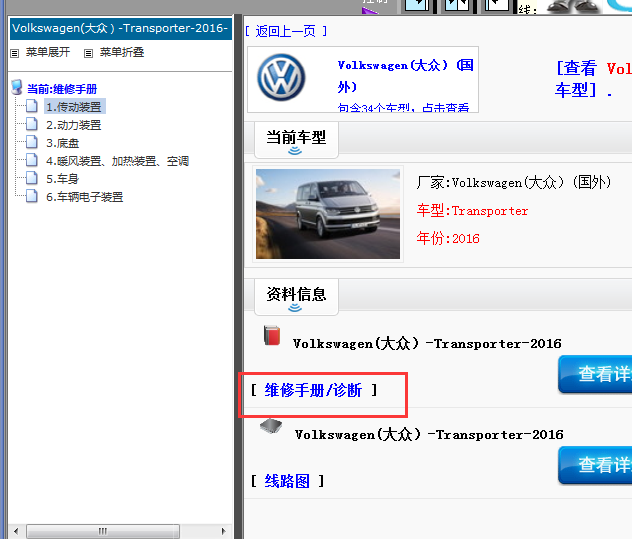Select the 当前:维修手册 root node
The width and height of the screenshot is (632, 539).
[x=62, y=89]
